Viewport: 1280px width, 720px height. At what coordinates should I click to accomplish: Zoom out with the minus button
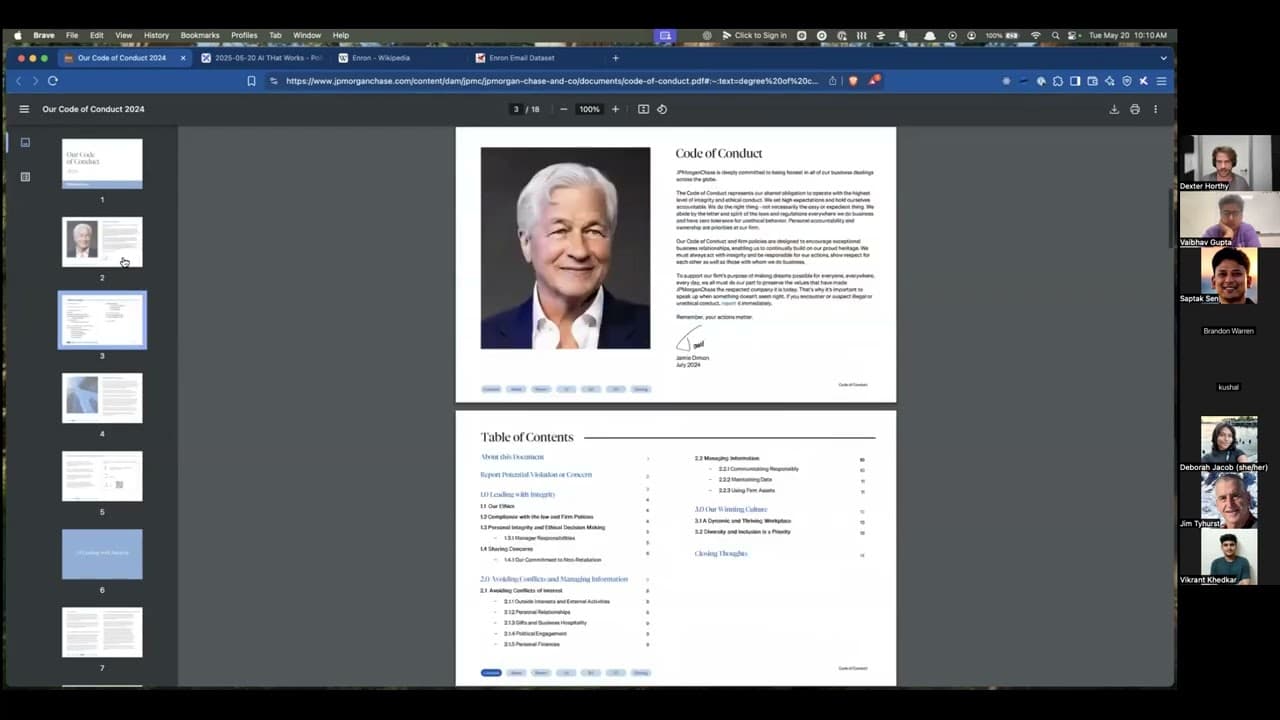tap(564, 109)
